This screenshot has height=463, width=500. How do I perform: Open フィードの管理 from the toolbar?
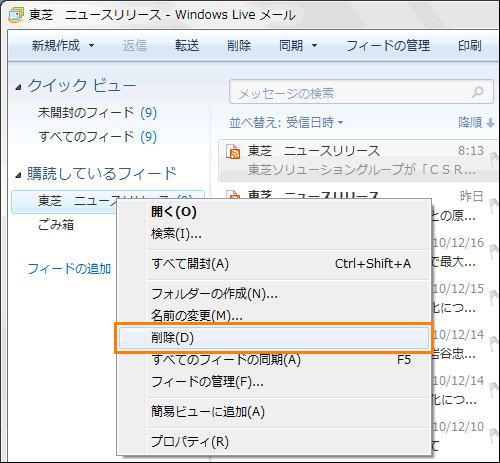pyautogui.click(x=388, y=46)
